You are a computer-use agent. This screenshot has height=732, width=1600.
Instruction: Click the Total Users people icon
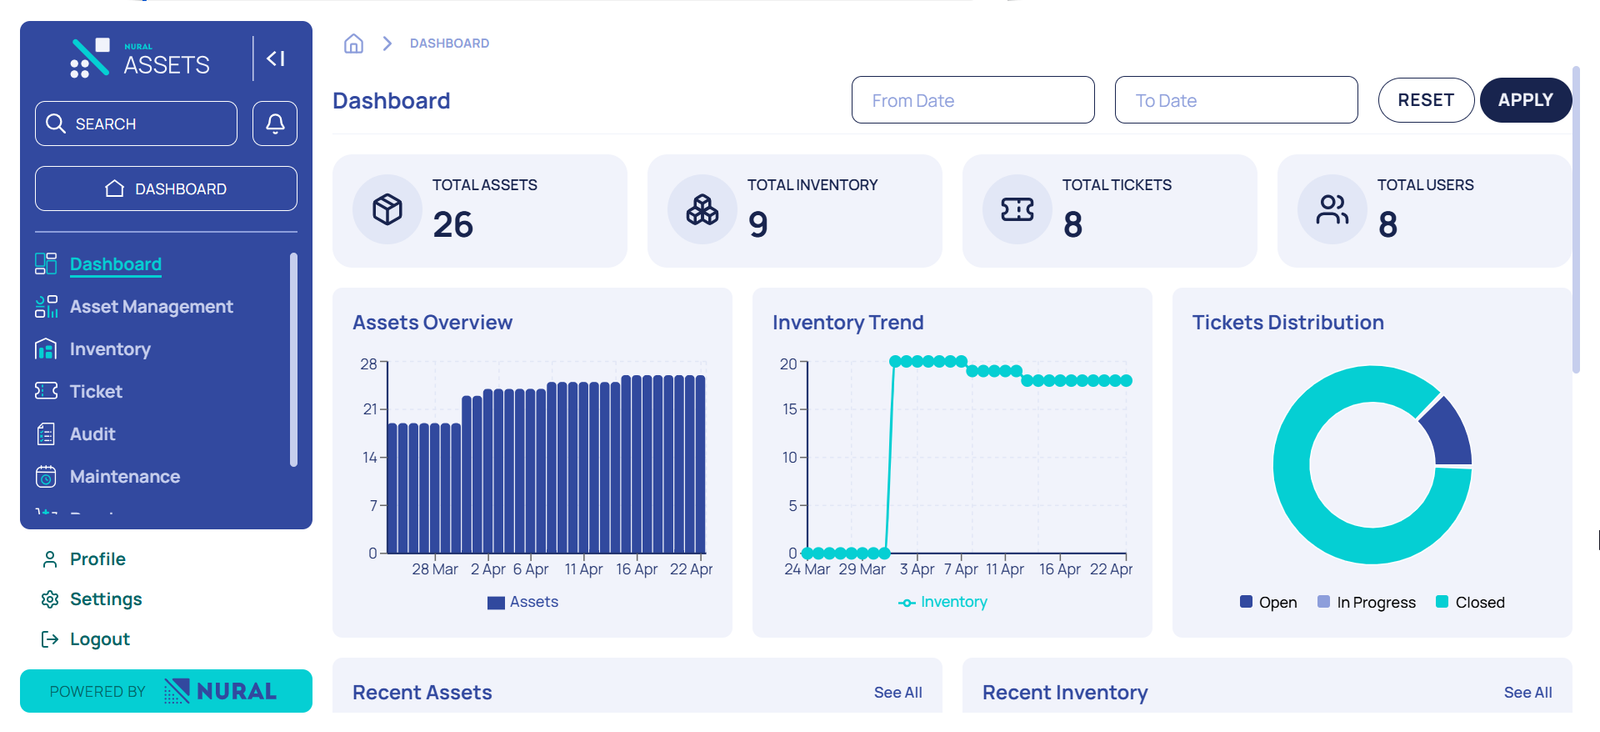click(1332, 209)
